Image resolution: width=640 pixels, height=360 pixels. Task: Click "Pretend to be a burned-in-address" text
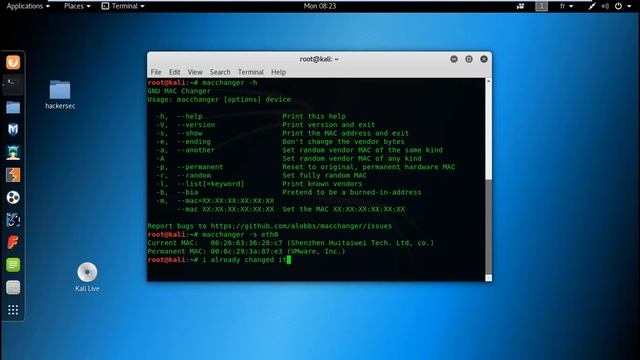click(352, 192)
